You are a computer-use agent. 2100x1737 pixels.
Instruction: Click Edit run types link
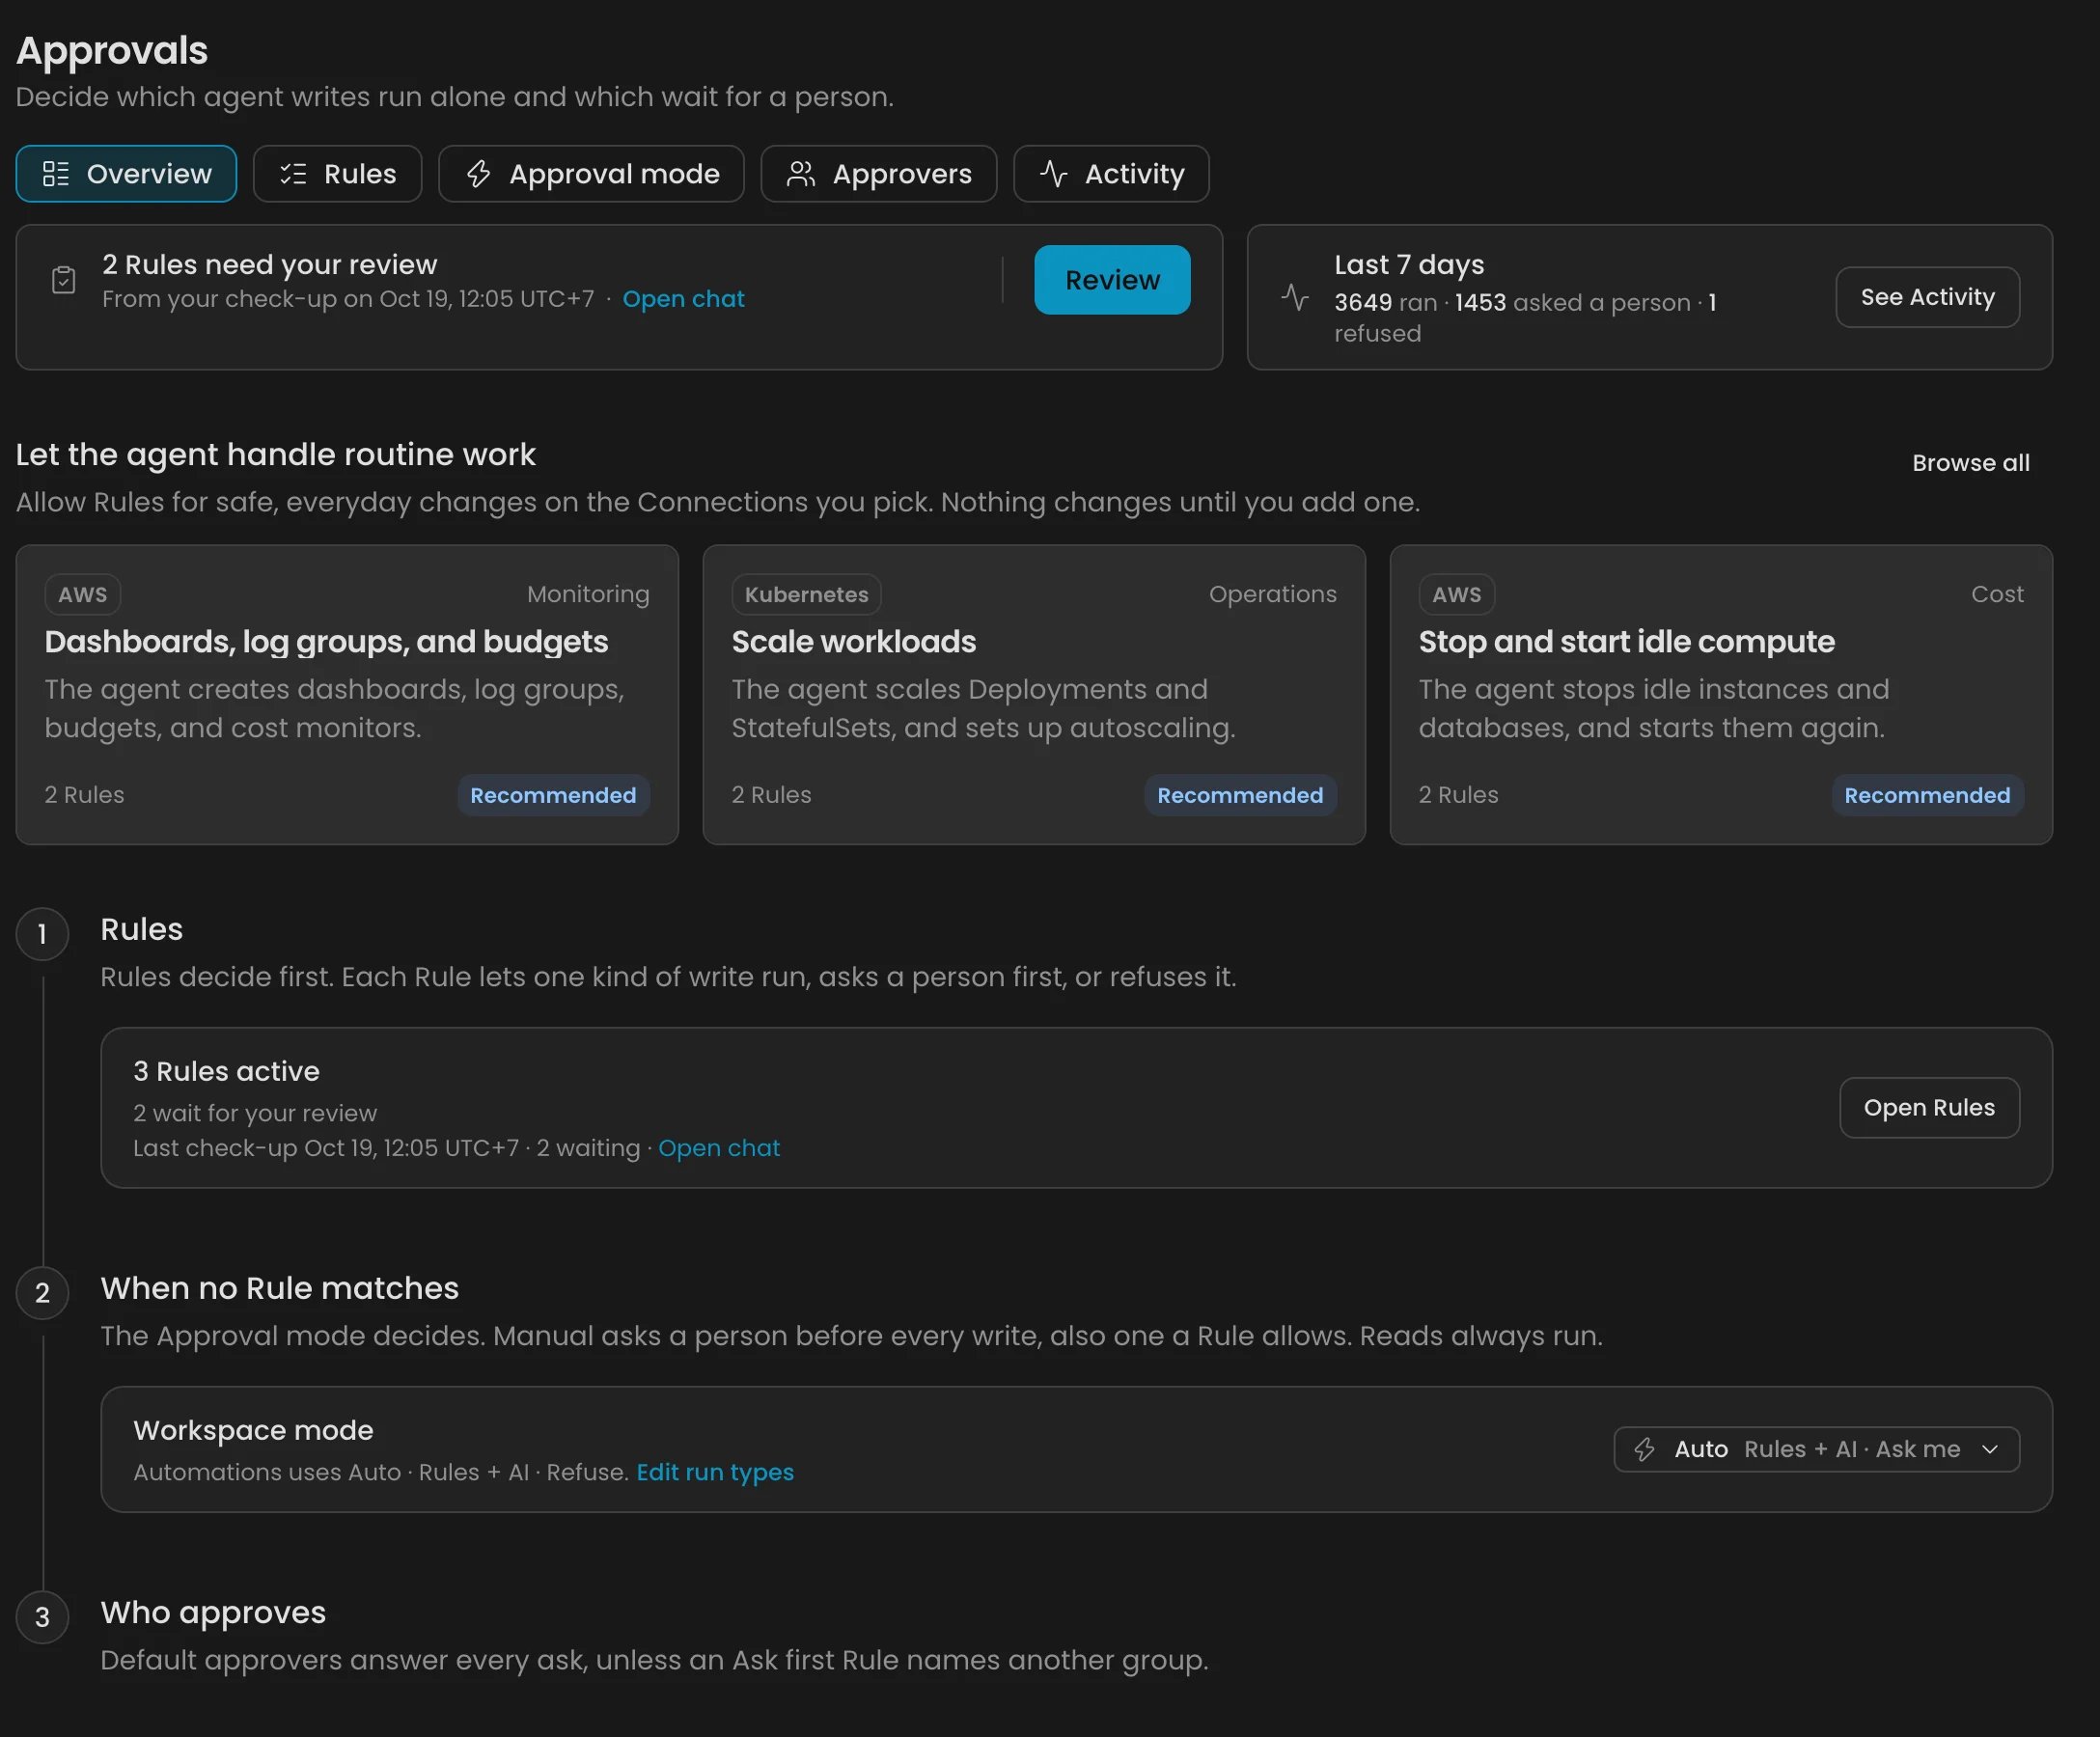[x=715, y=1472]
